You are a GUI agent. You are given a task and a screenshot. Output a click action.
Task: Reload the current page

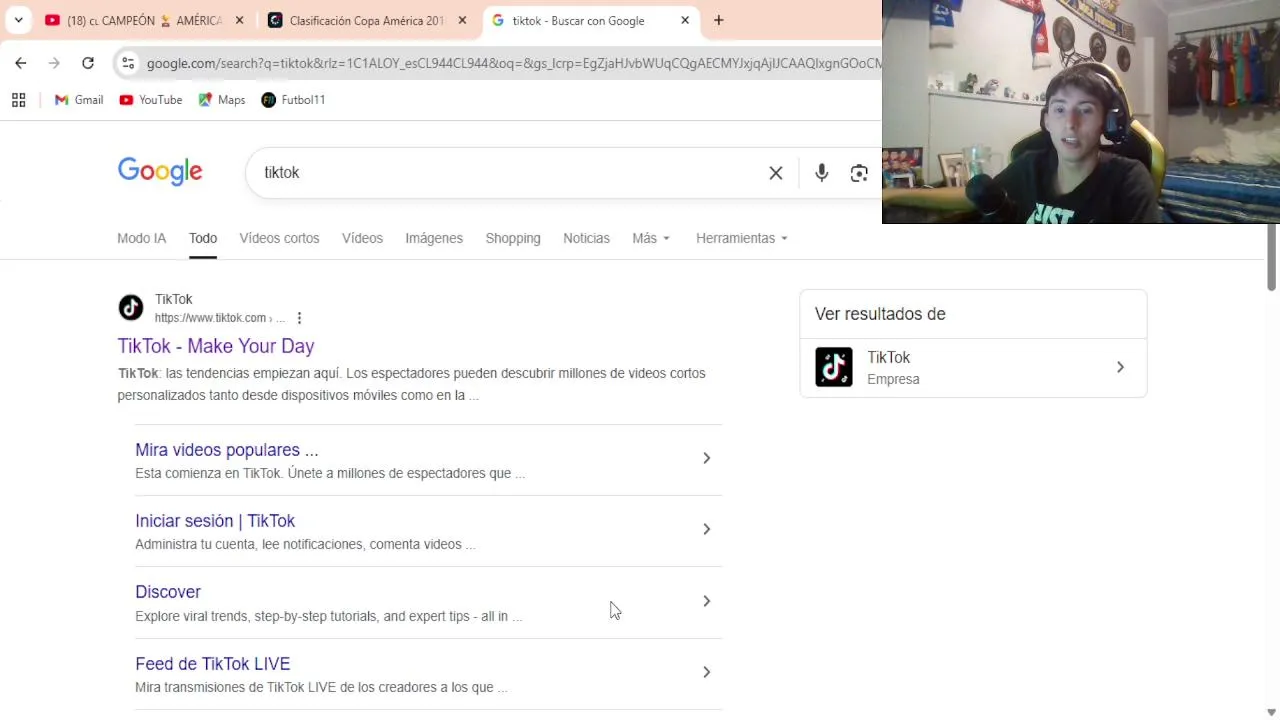click(88, 63)
